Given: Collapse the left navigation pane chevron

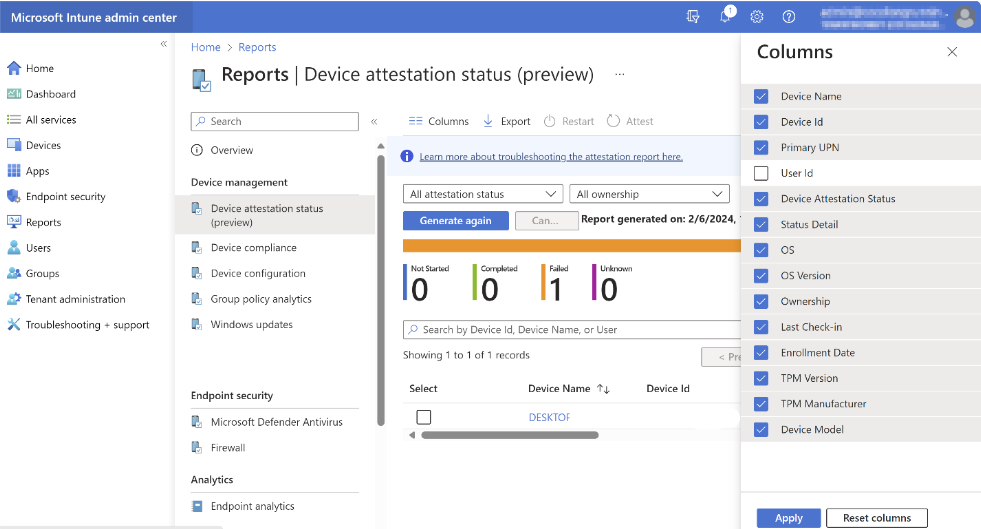Looking at the screenshot, I should [164, 44].
